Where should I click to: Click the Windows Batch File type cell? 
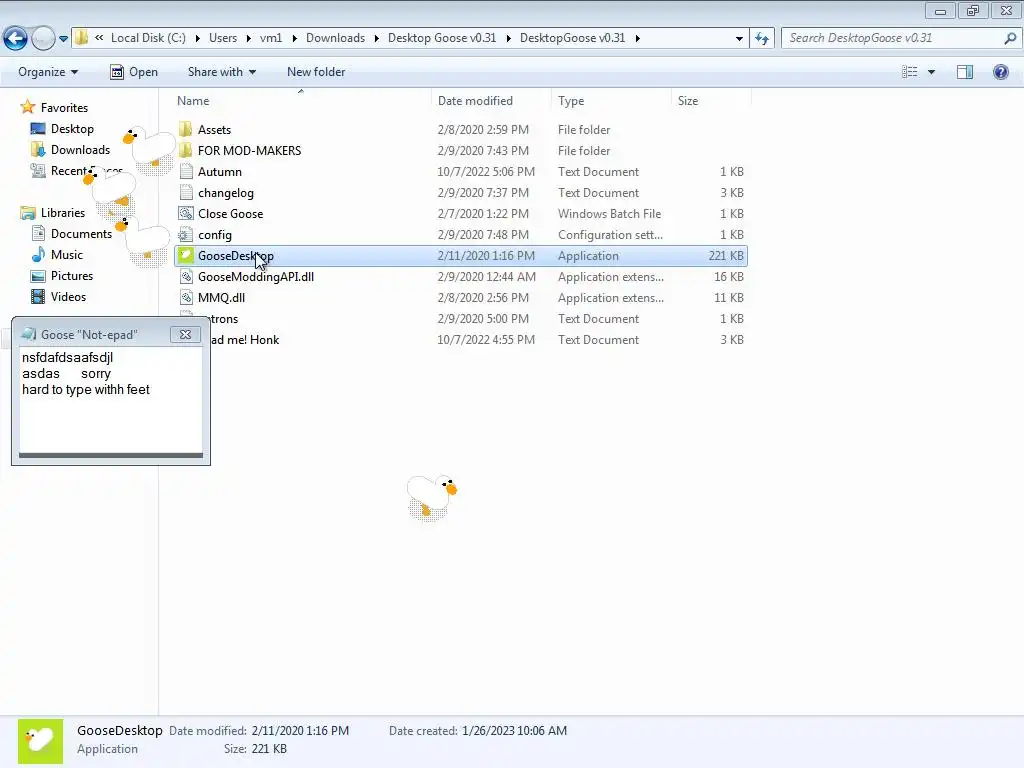609,214
